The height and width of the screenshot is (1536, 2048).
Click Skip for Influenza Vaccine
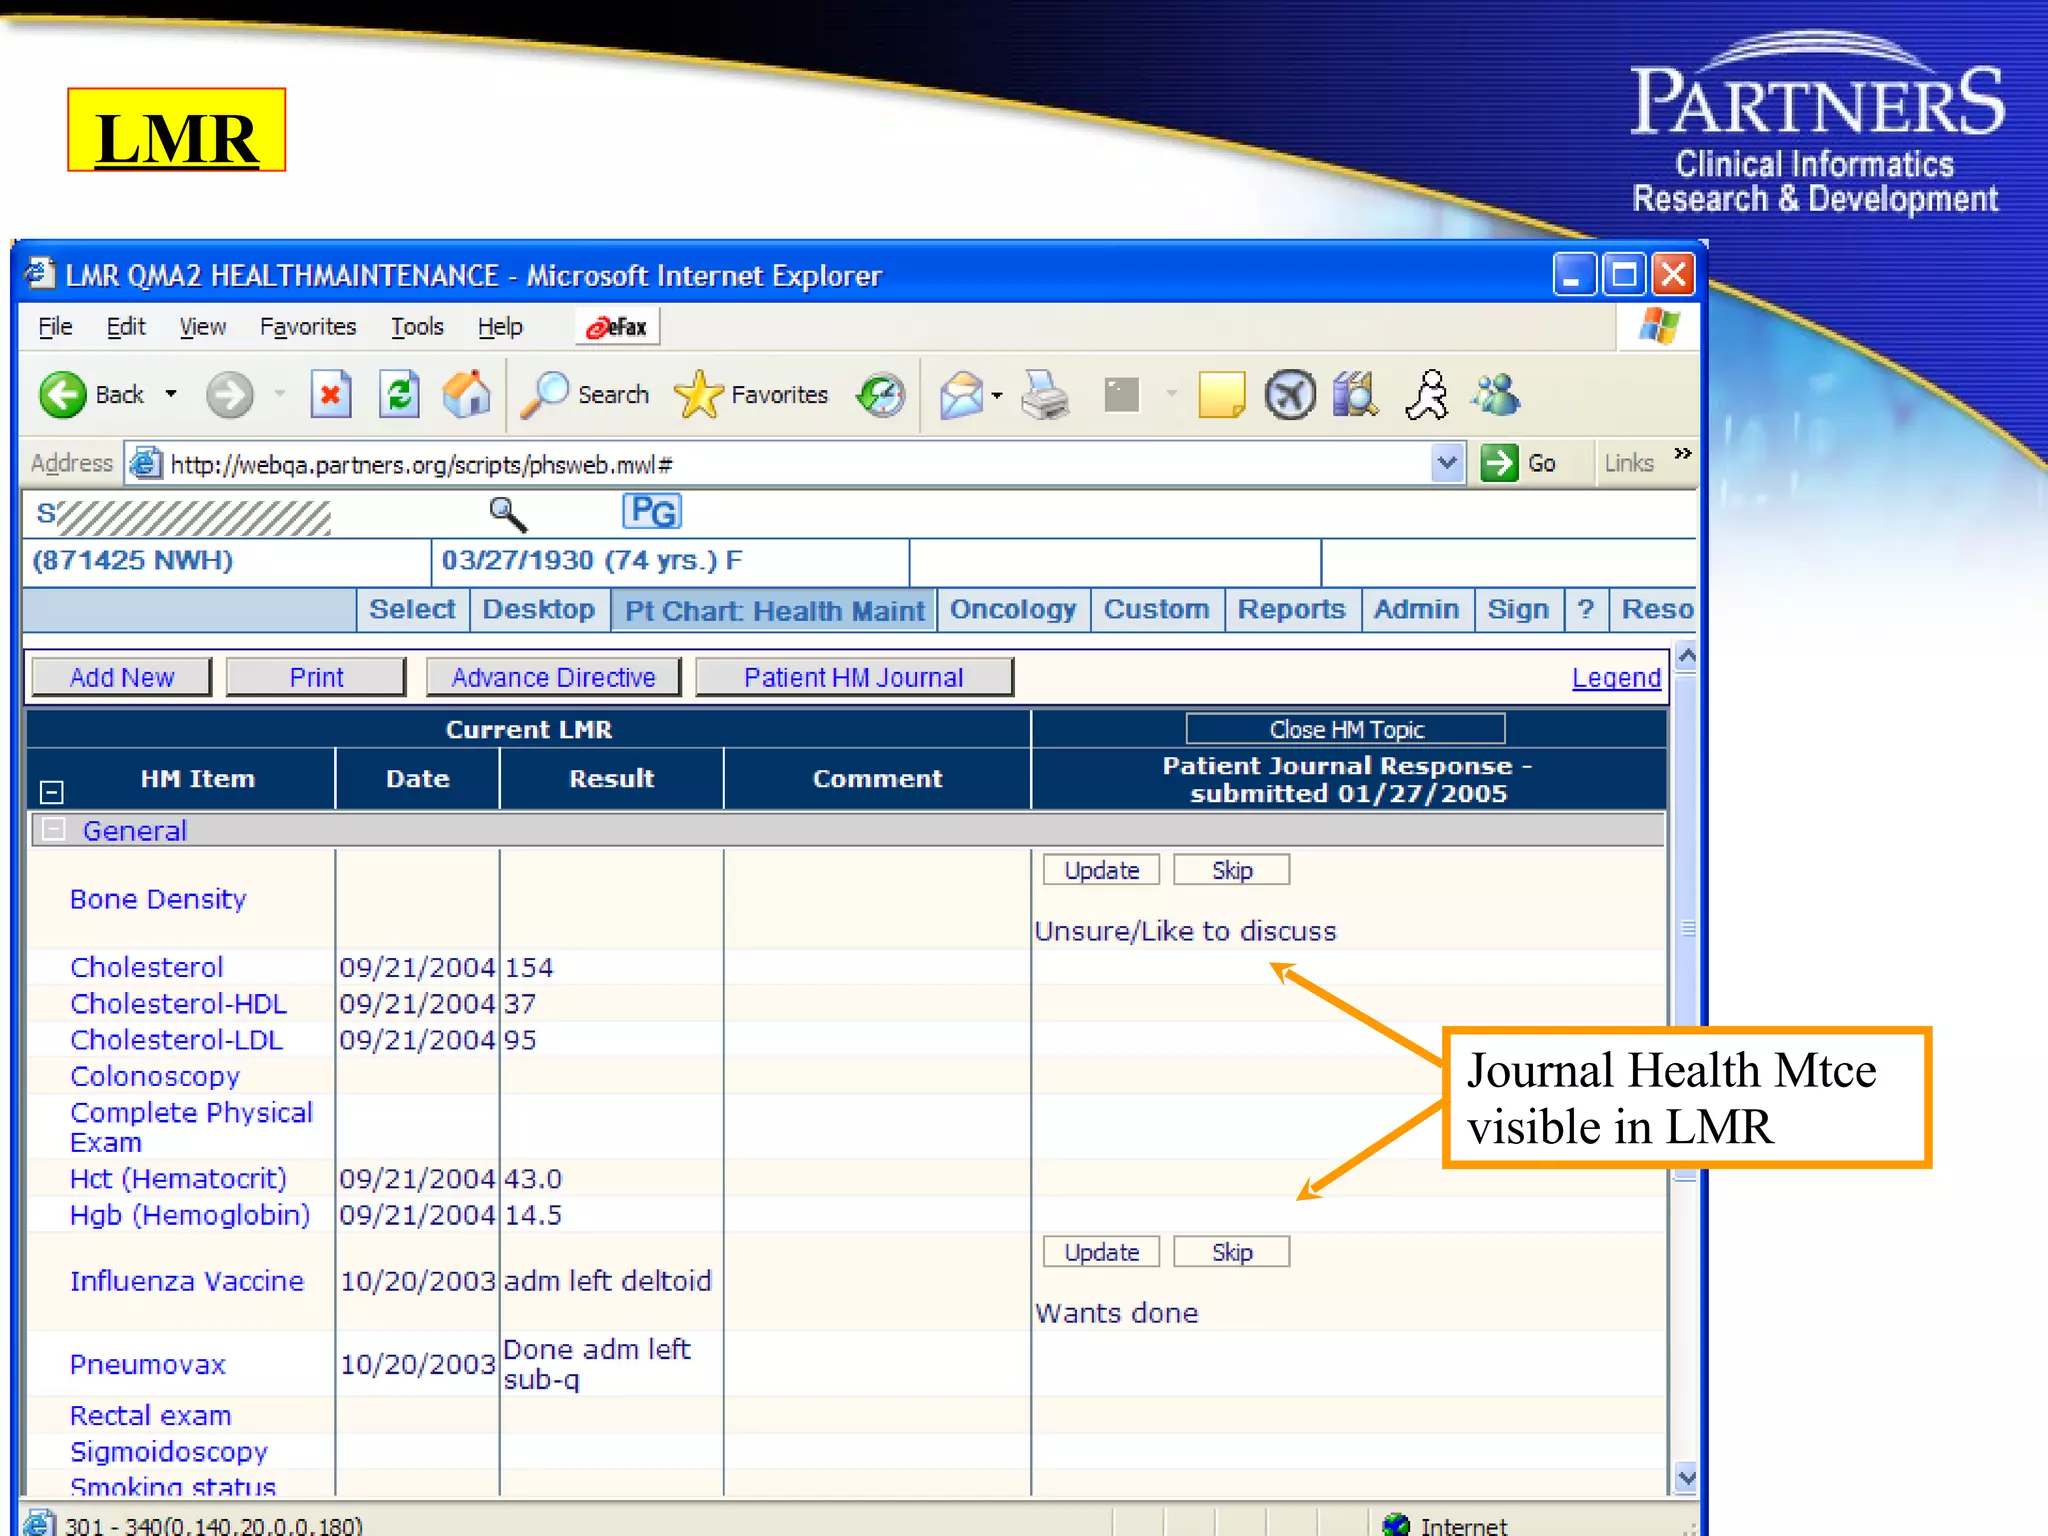click(1231, 1252)
